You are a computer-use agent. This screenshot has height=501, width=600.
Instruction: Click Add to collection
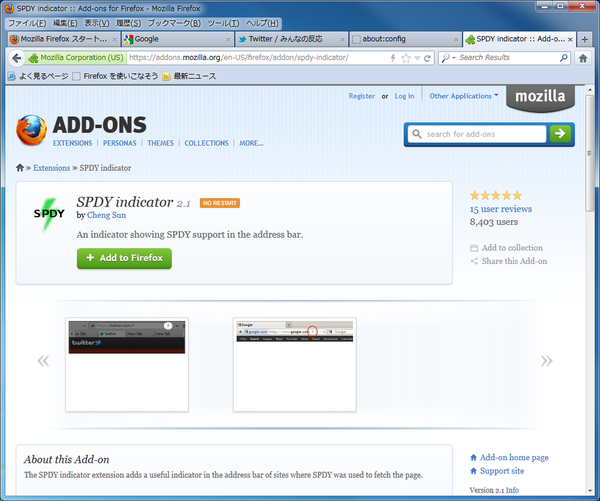(x=507, y=248)
